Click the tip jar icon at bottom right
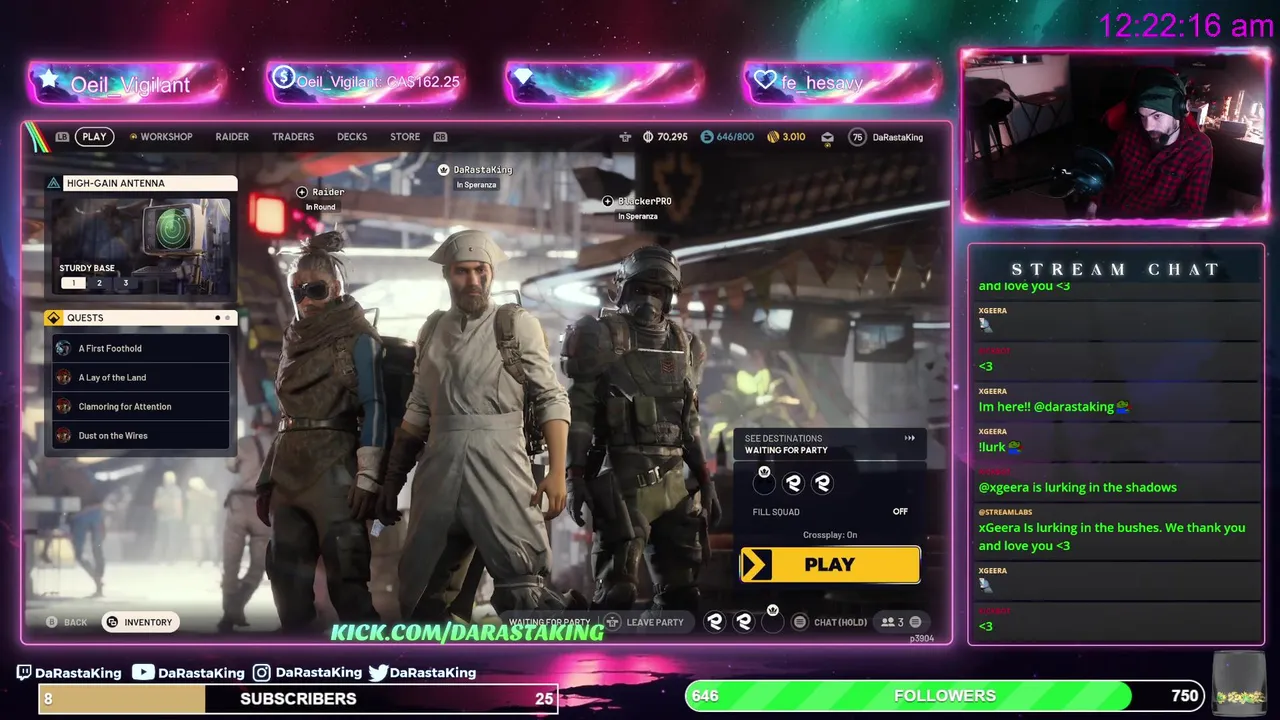This screenshot has height=720, width=1280. click(x=1240, y=682)
